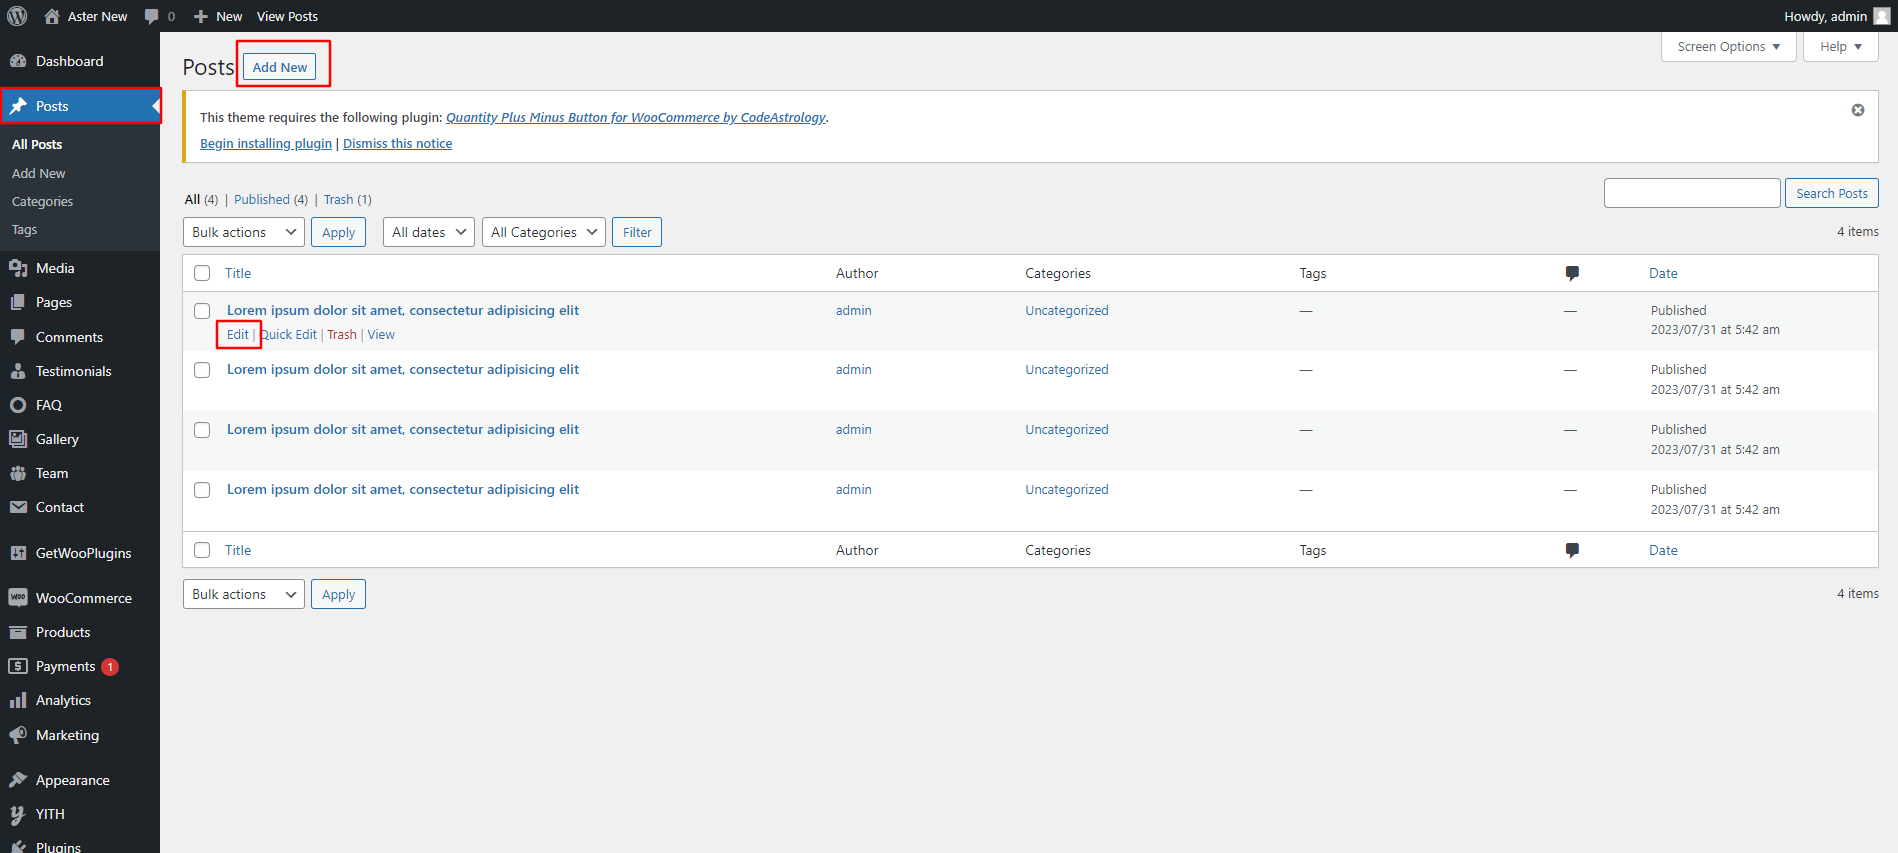The height and width of the screenshot is (853, 1898).
Task: Expand the Screen Options panel
Action: (1729, 47)
